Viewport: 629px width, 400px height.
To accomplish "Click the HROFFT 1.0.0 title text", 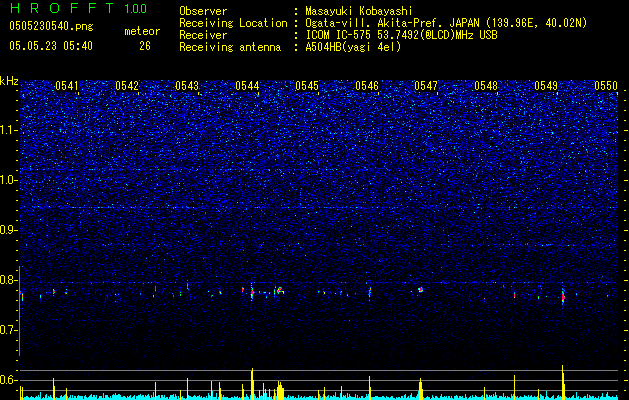I will 78,8.
